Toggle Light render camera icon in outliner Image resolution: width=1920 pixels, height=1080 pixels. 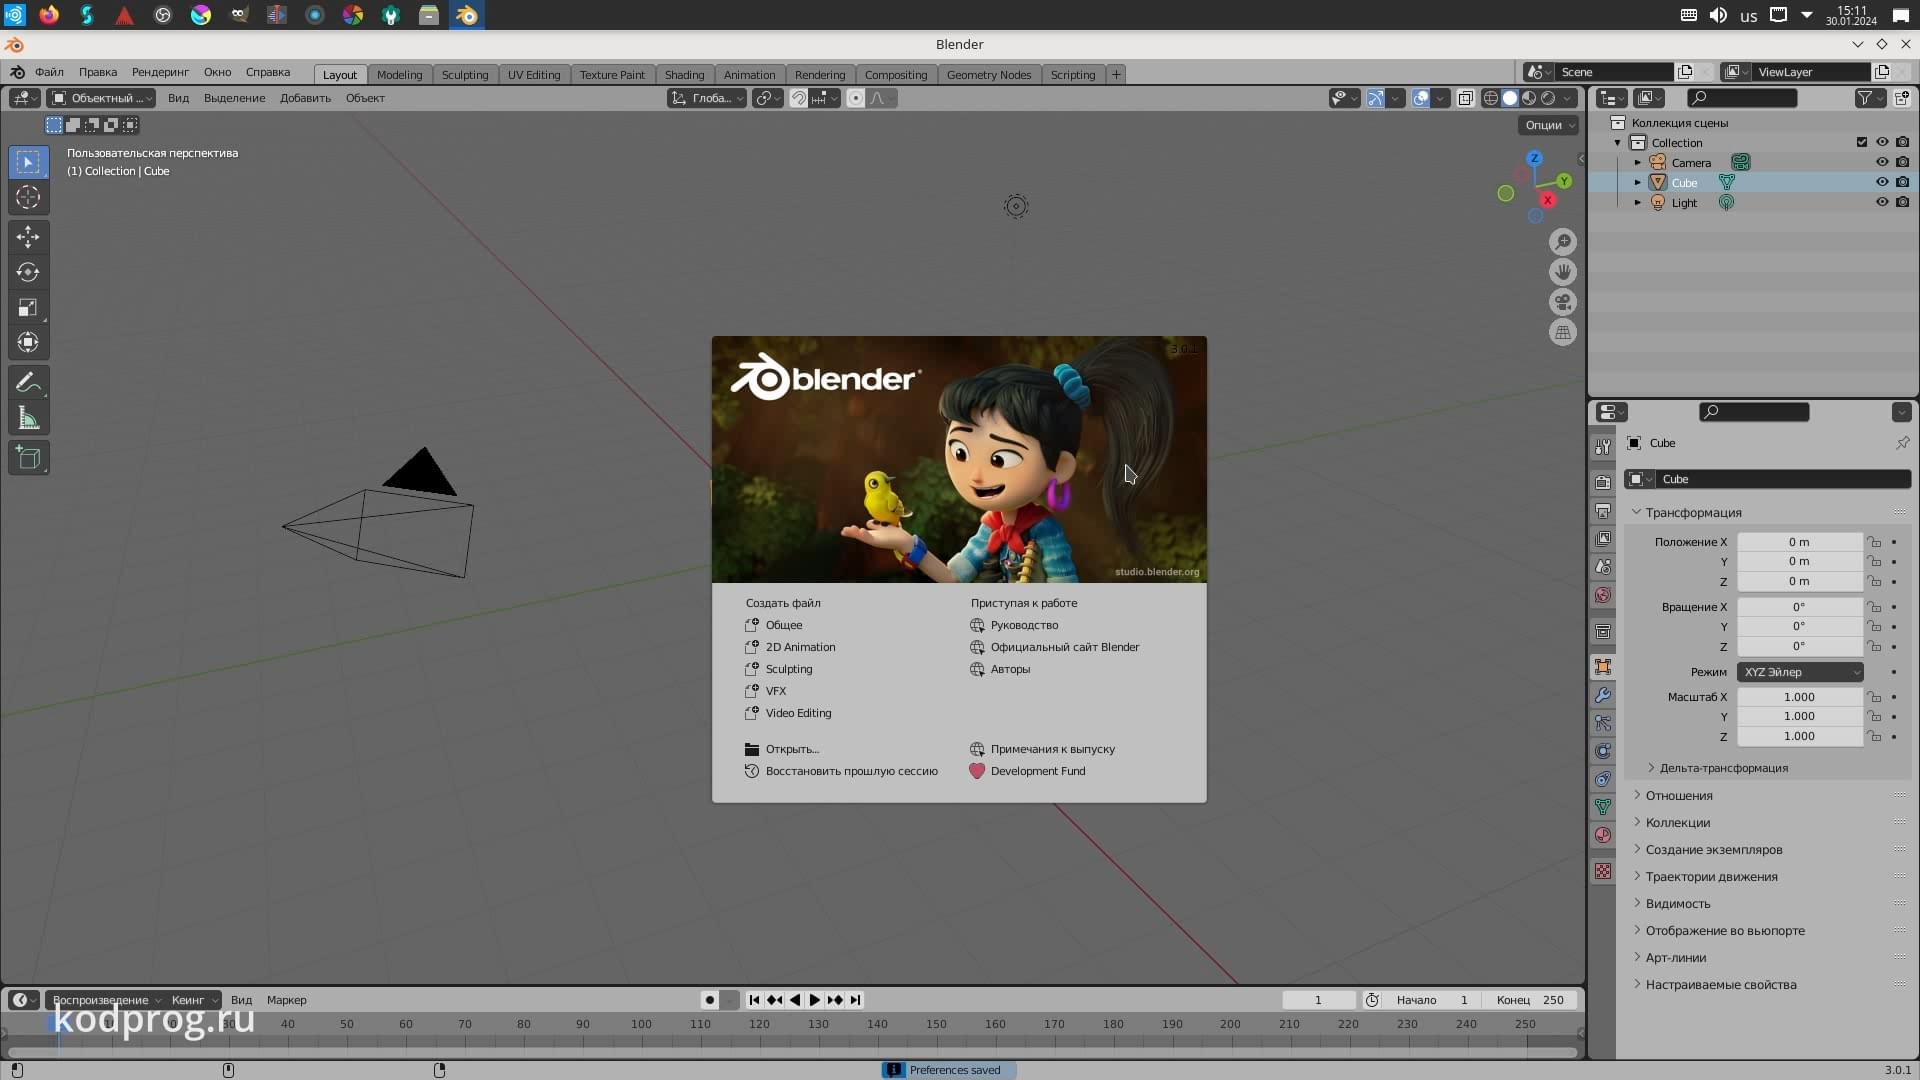tap(1902, 202)
